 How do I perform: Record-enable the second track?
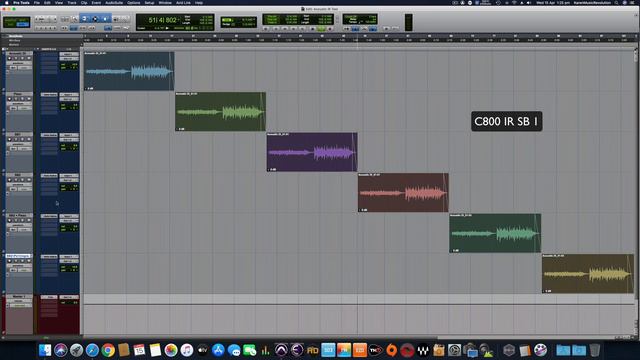(9, 99)
